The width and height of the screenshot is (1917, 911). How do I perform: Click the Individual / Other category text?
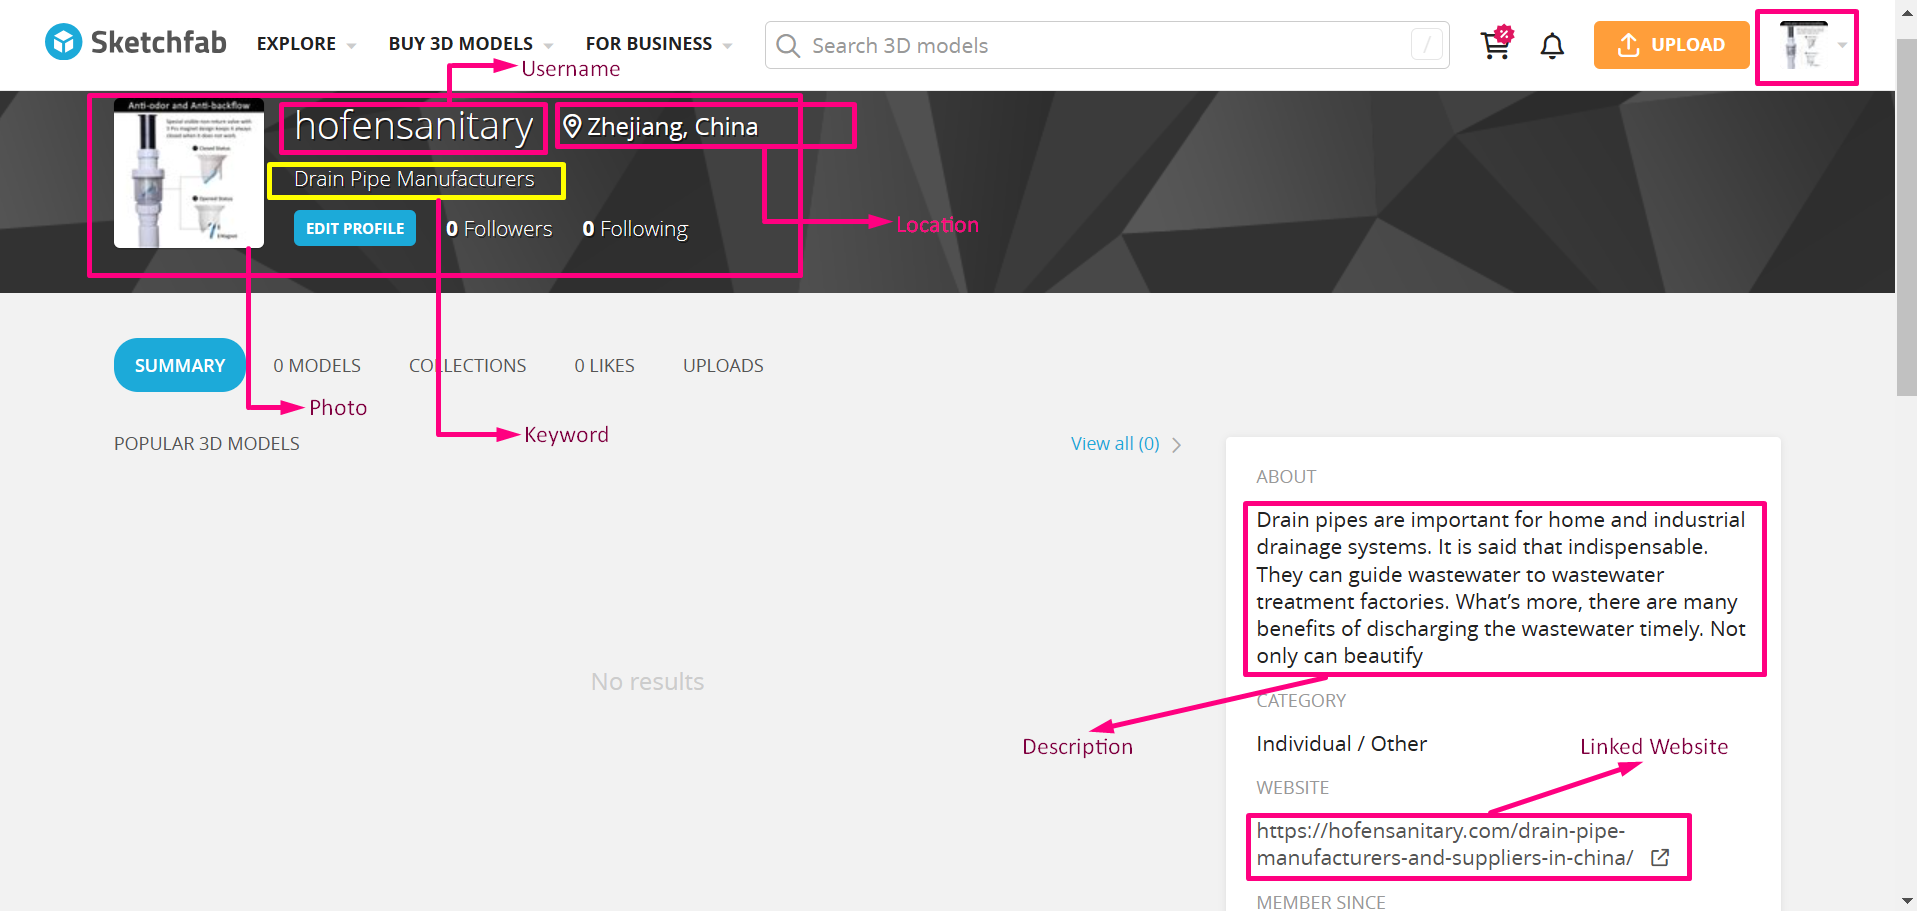pos(1341,744)
